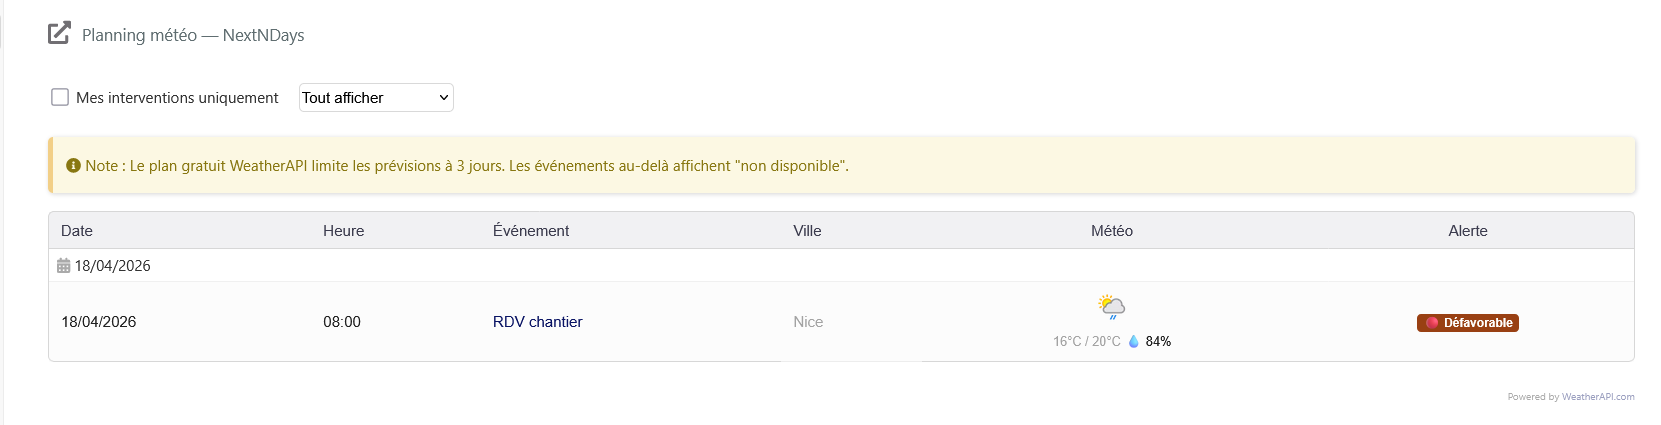1661x425 pixels.
Task: Select the 08:00 time cell
Action: (342, 322)
